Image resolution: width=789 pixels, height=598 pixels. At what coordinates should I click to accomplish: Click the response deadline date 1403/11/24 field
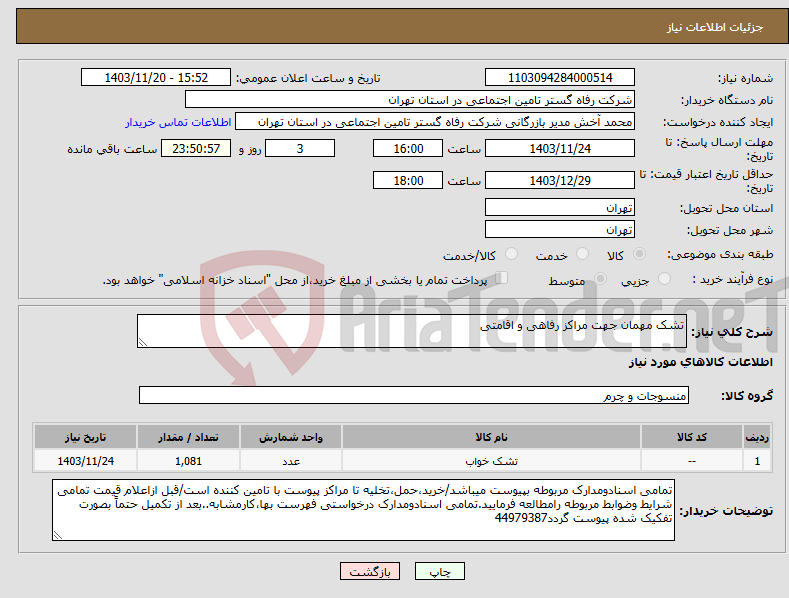(560, 148)
